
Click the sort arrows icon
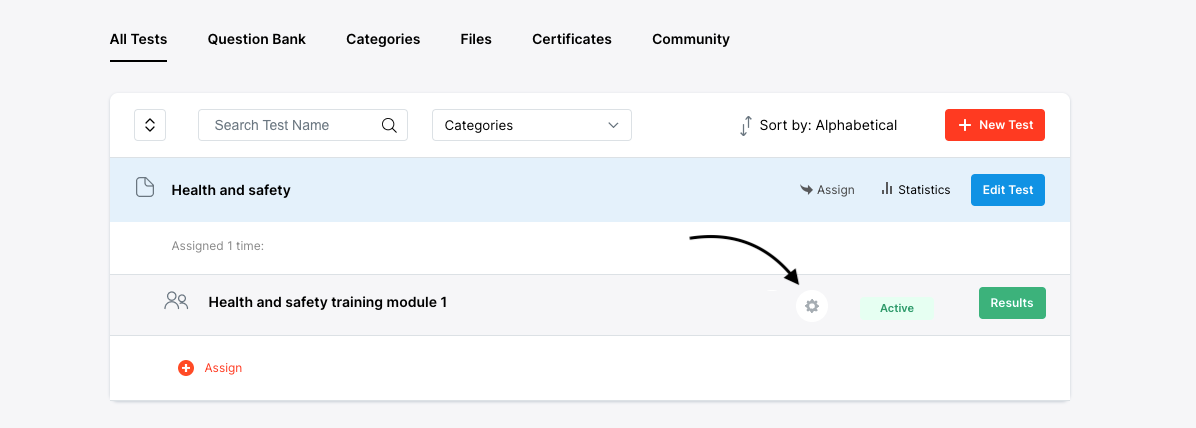(x=745, y=126)
